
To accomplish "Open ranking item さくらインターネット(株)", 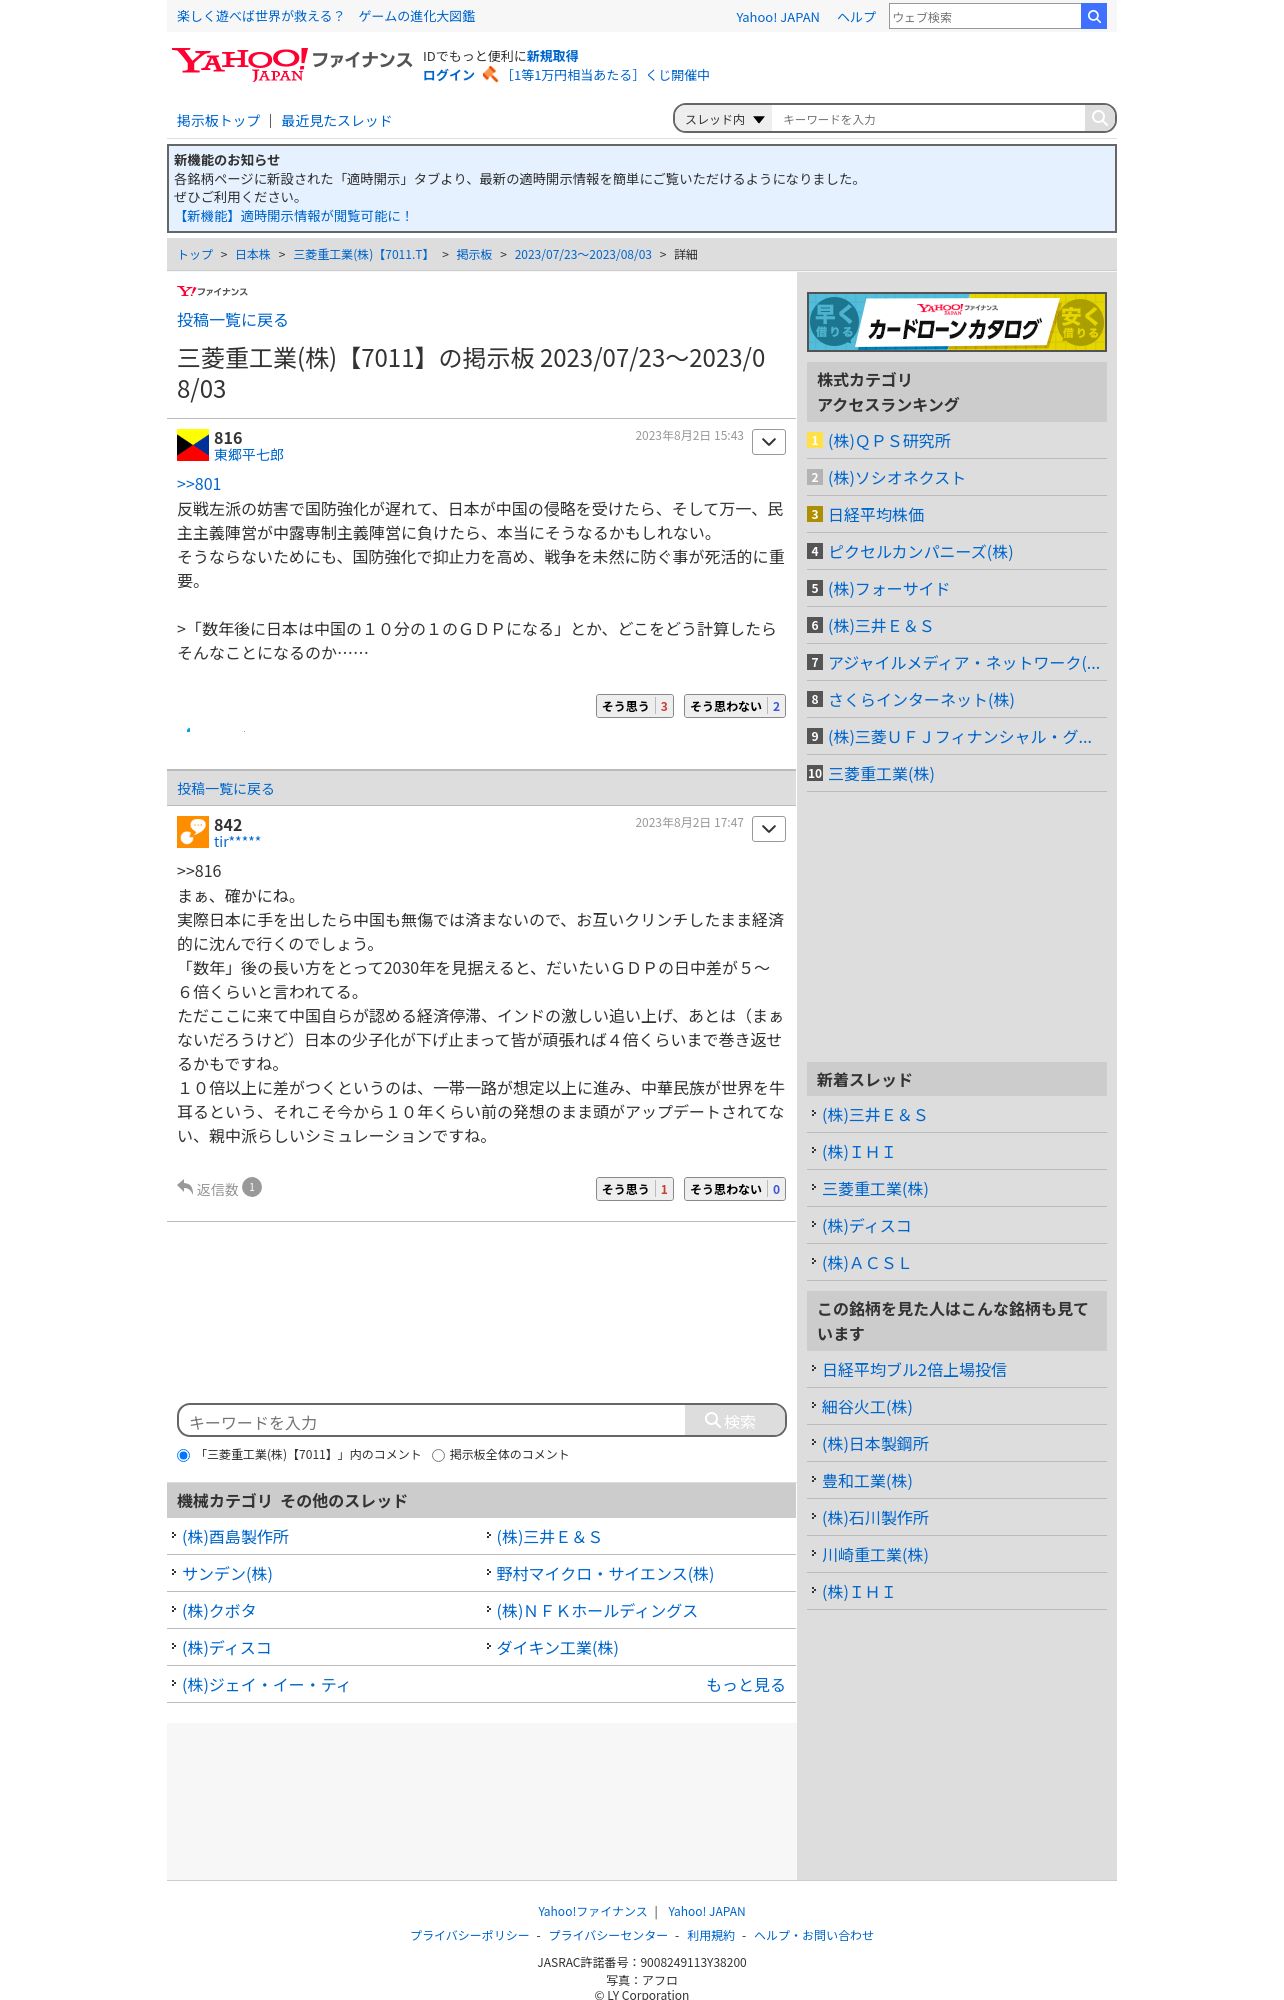I will pyautogui.click(x=921, y=700).
